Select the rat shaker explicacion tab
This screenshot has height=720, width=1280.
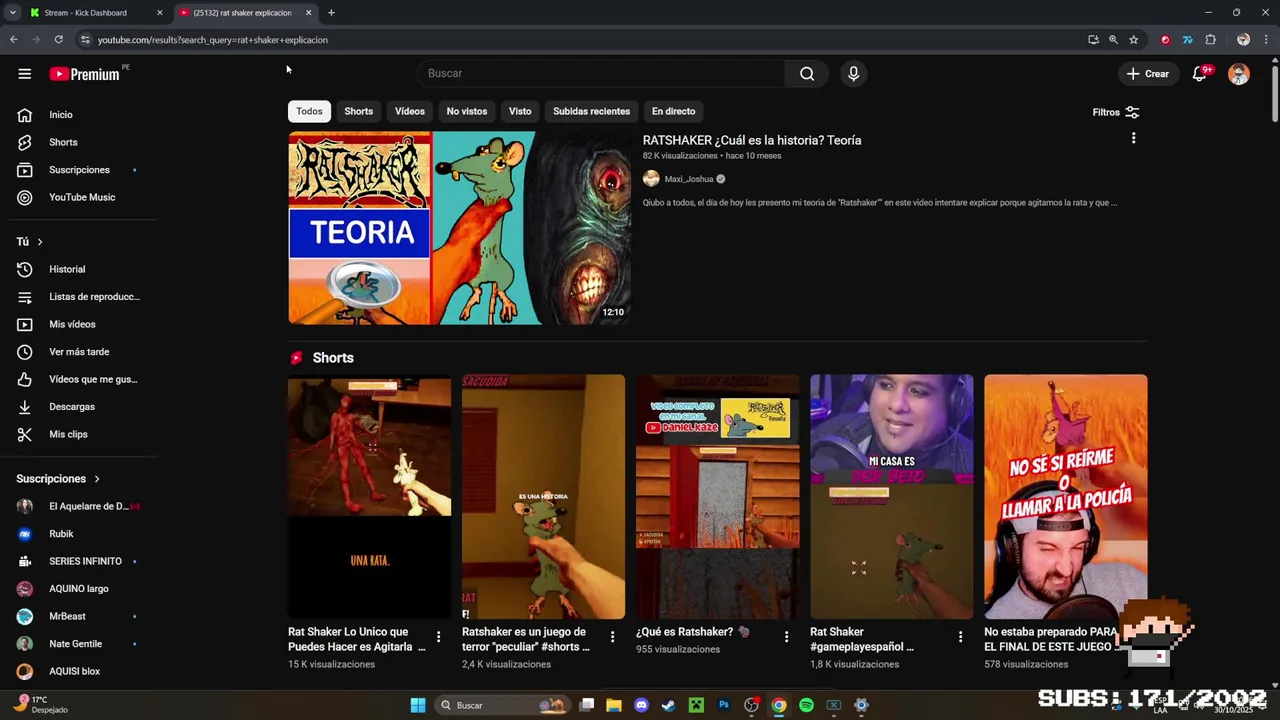[246, 13]
